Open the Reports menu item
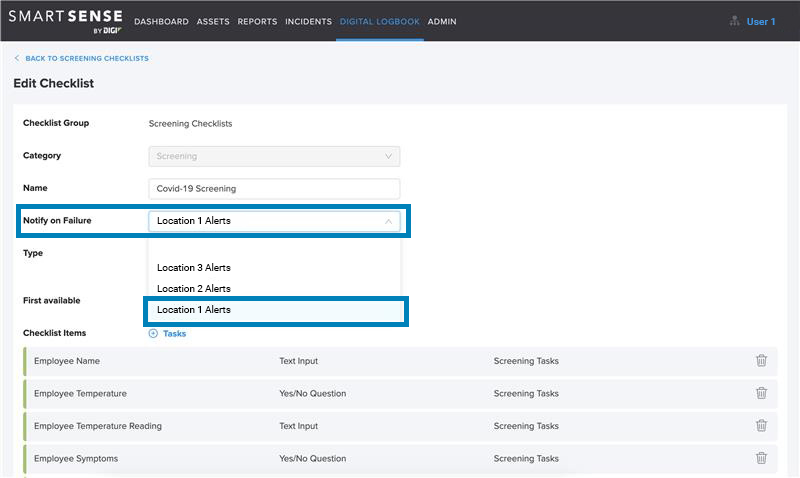 [257, 21]
